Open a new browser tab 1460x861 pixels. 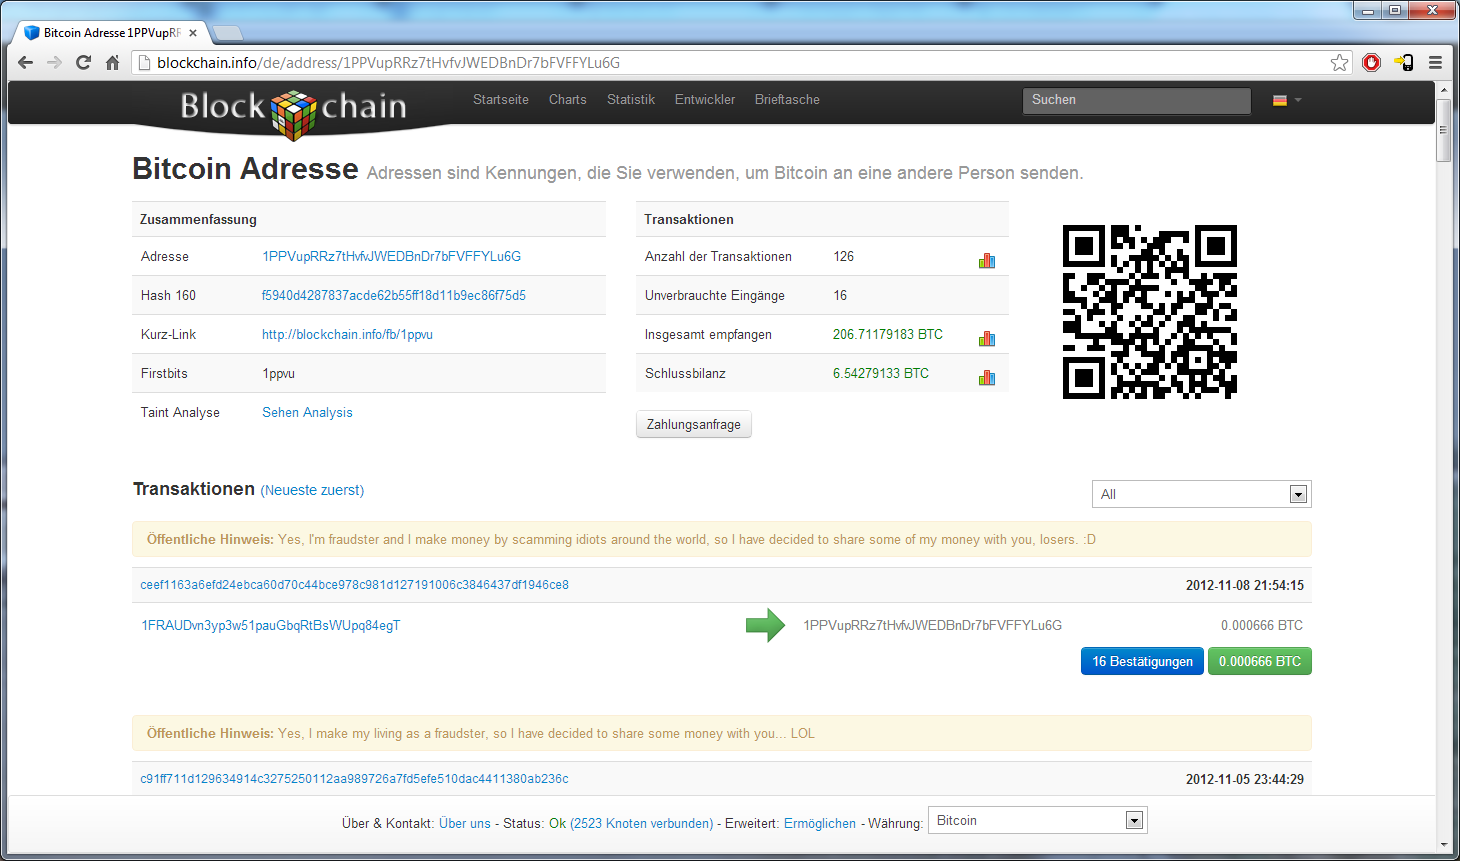point(228,33)
